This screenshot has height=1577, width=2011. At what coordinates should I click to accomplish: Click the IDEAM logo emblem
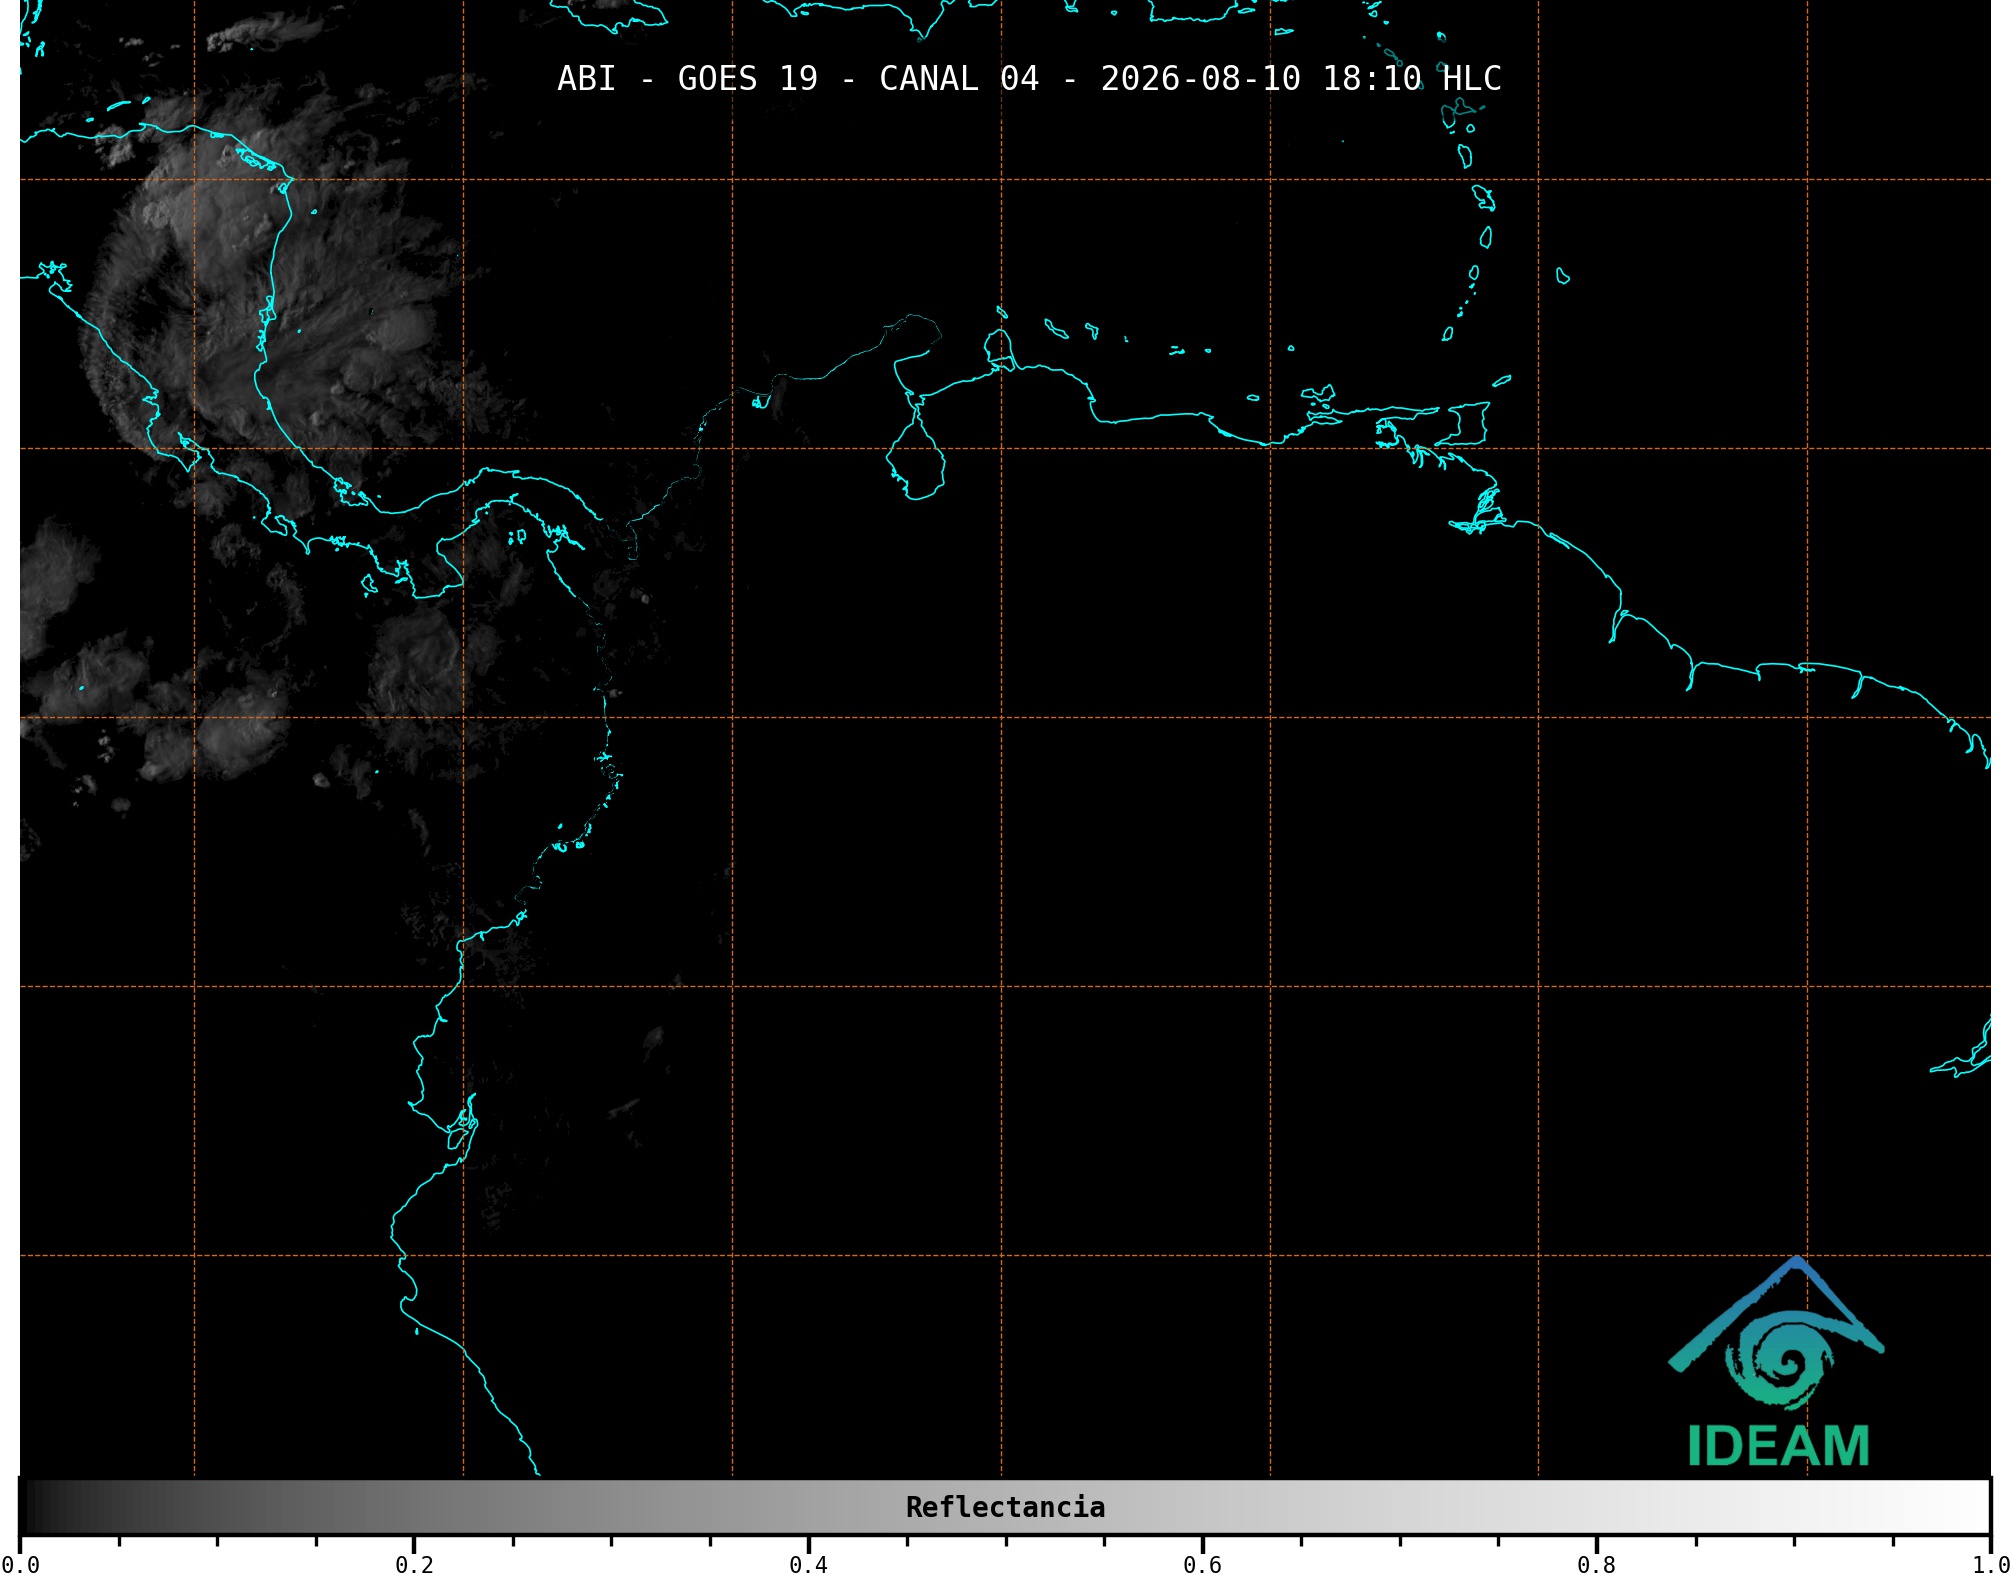[1776, 1333]
